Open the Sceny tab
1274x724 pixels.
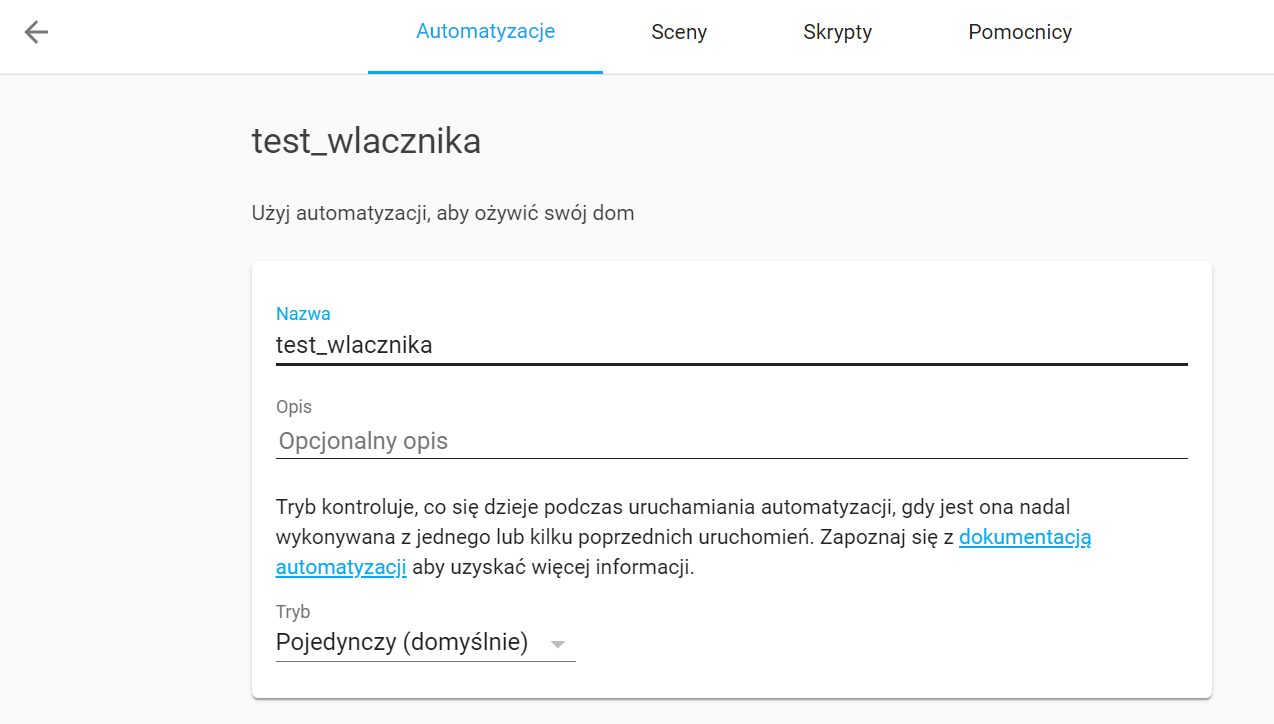pos(679,32)
